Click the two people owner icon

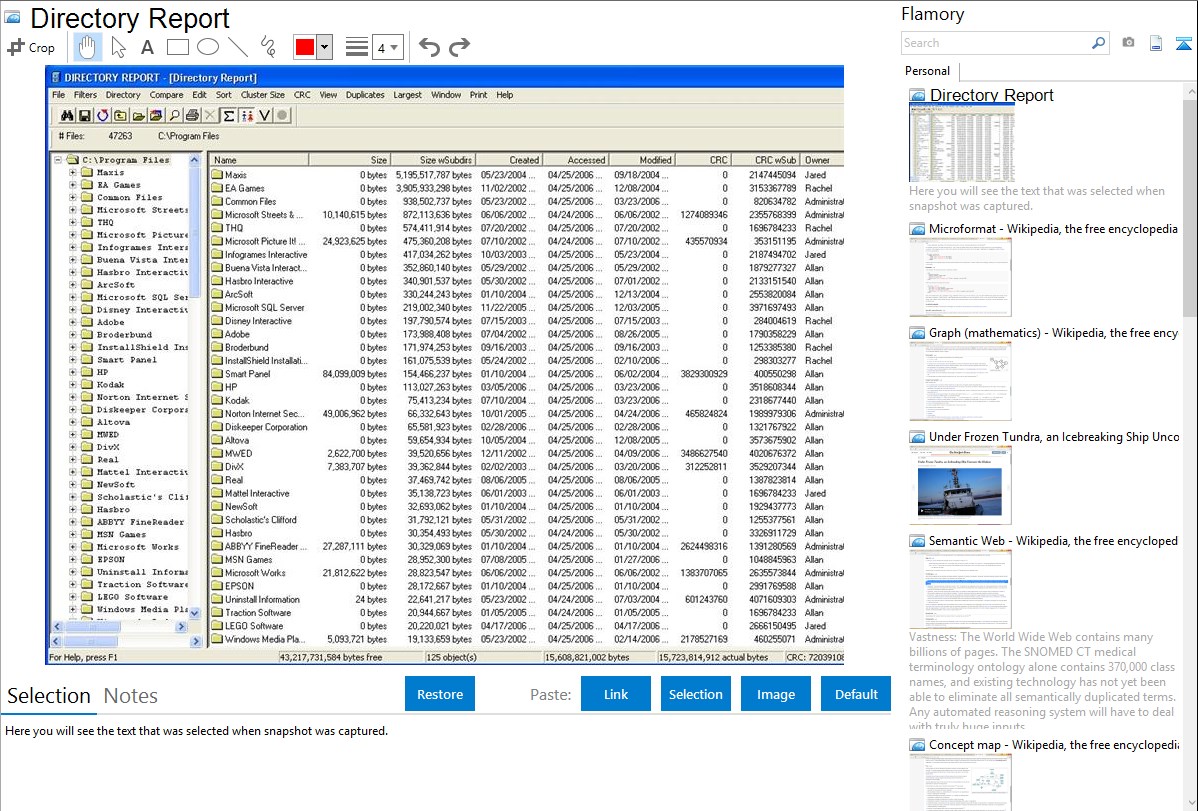(x=247, y=115)
